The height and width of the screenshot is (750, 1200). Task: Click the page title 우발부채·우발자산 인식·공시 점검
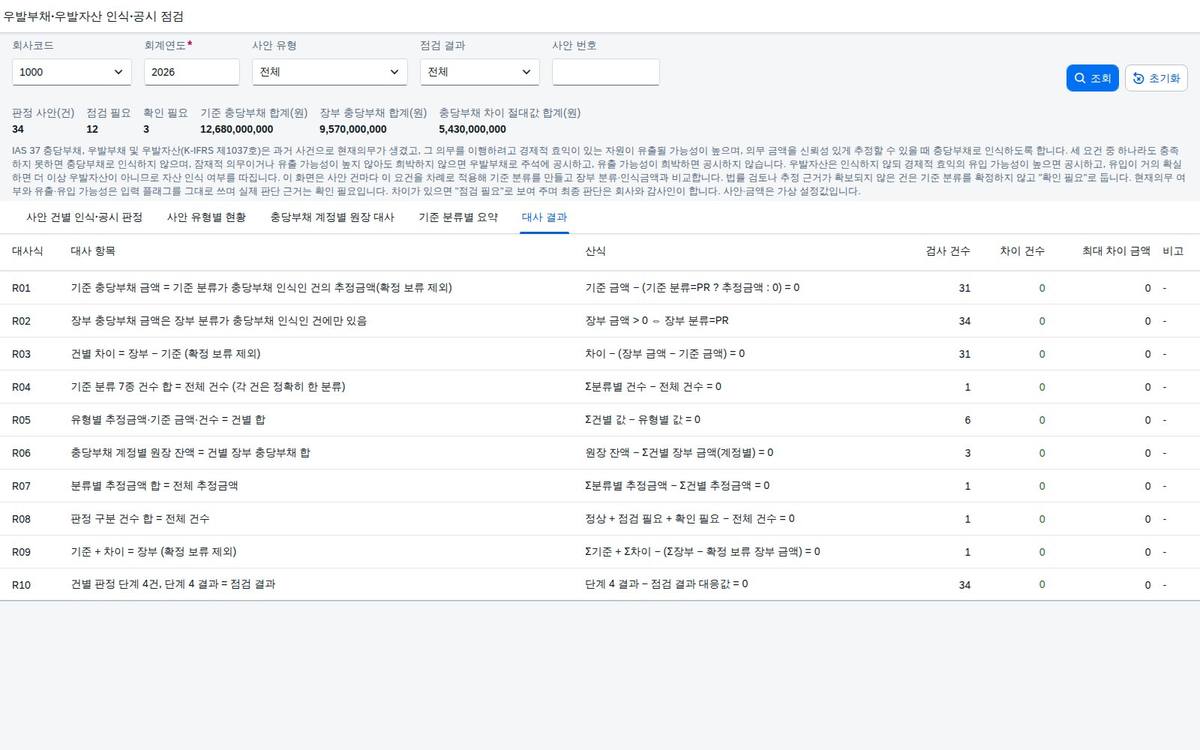pos(94,17)
